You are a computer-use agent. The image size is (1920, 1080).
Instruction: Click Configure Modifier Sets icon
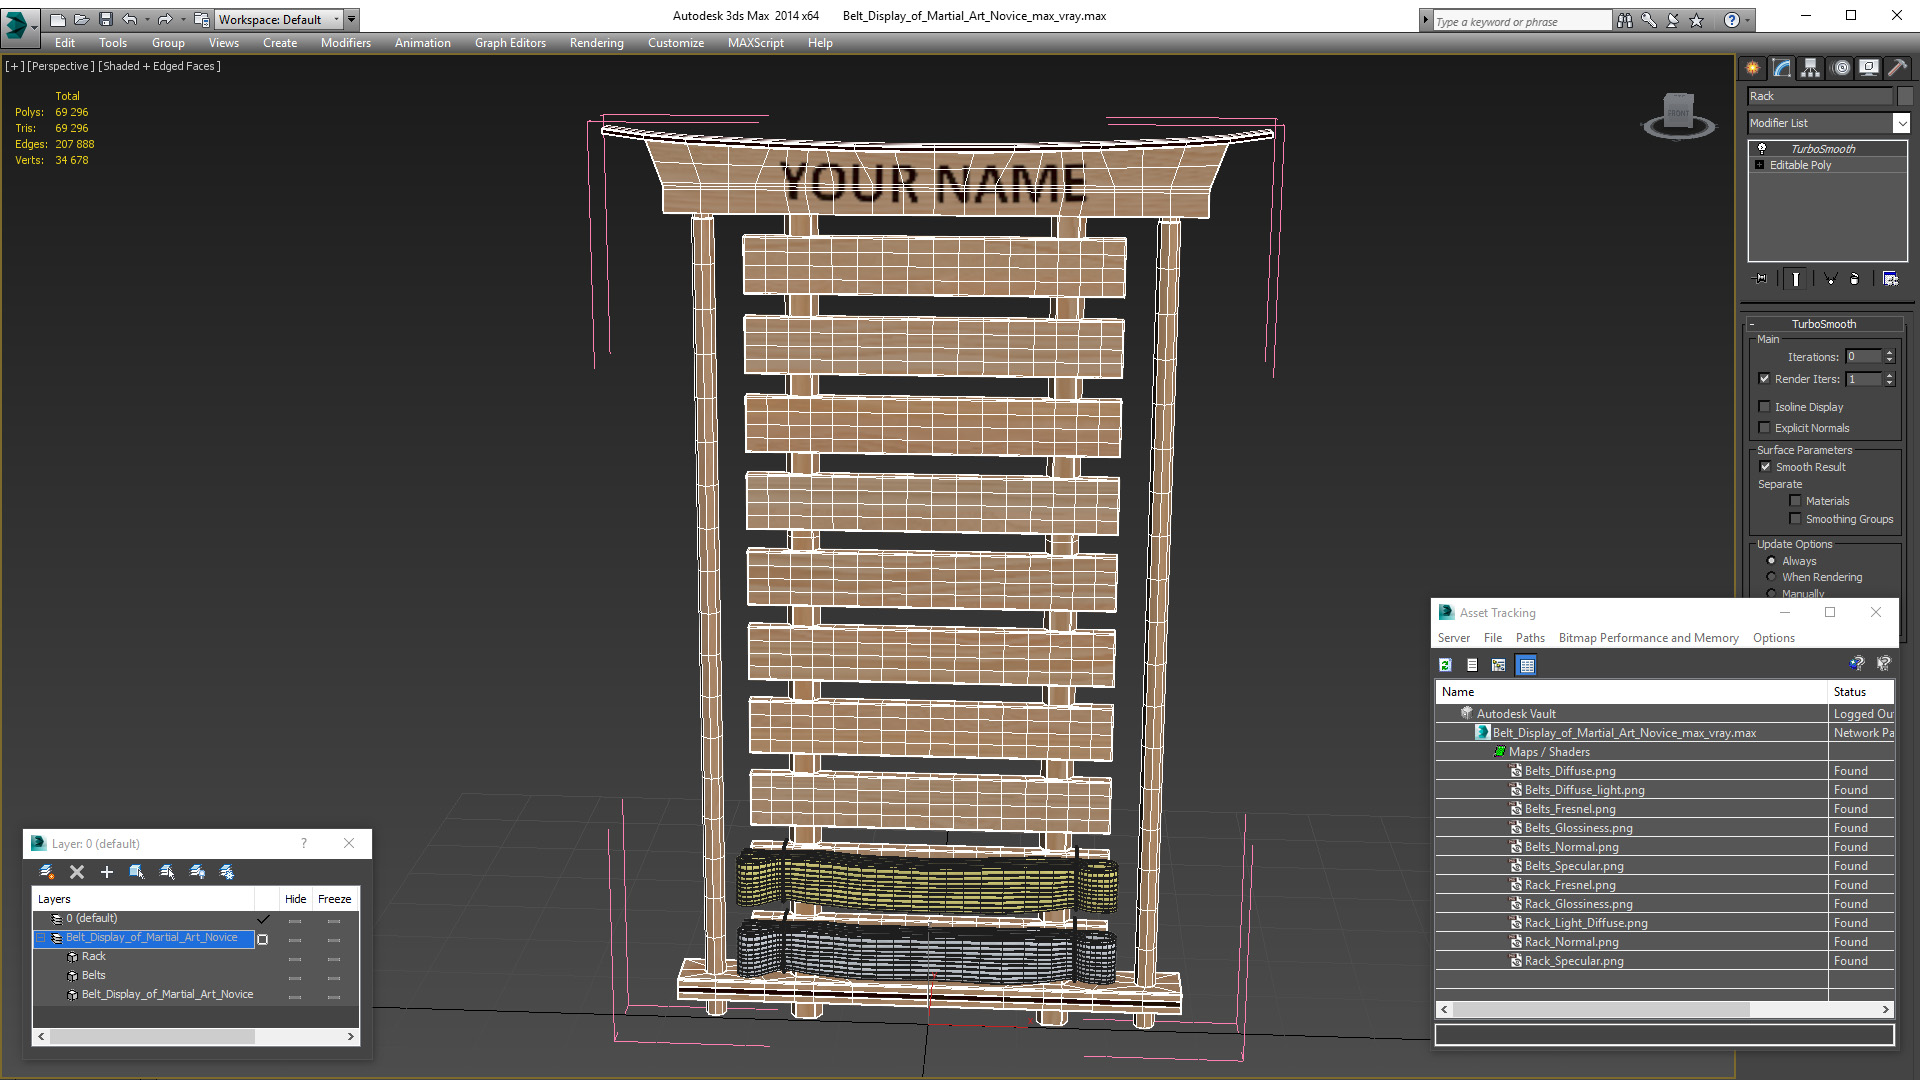[1890, 279]
